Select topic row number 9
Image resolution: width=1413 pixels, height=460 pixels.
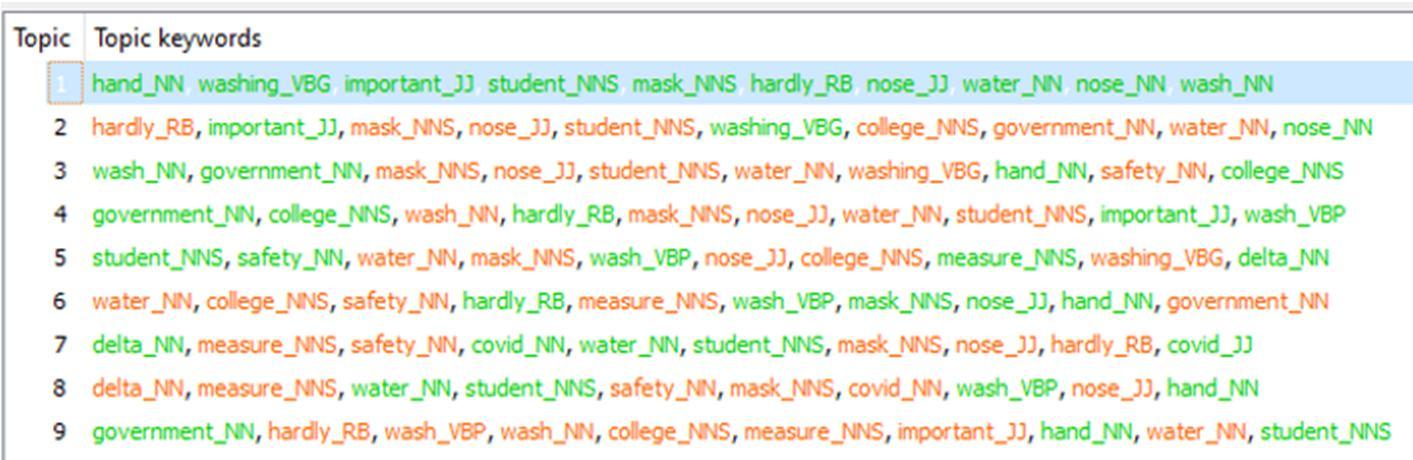click(x=707, y=432)
